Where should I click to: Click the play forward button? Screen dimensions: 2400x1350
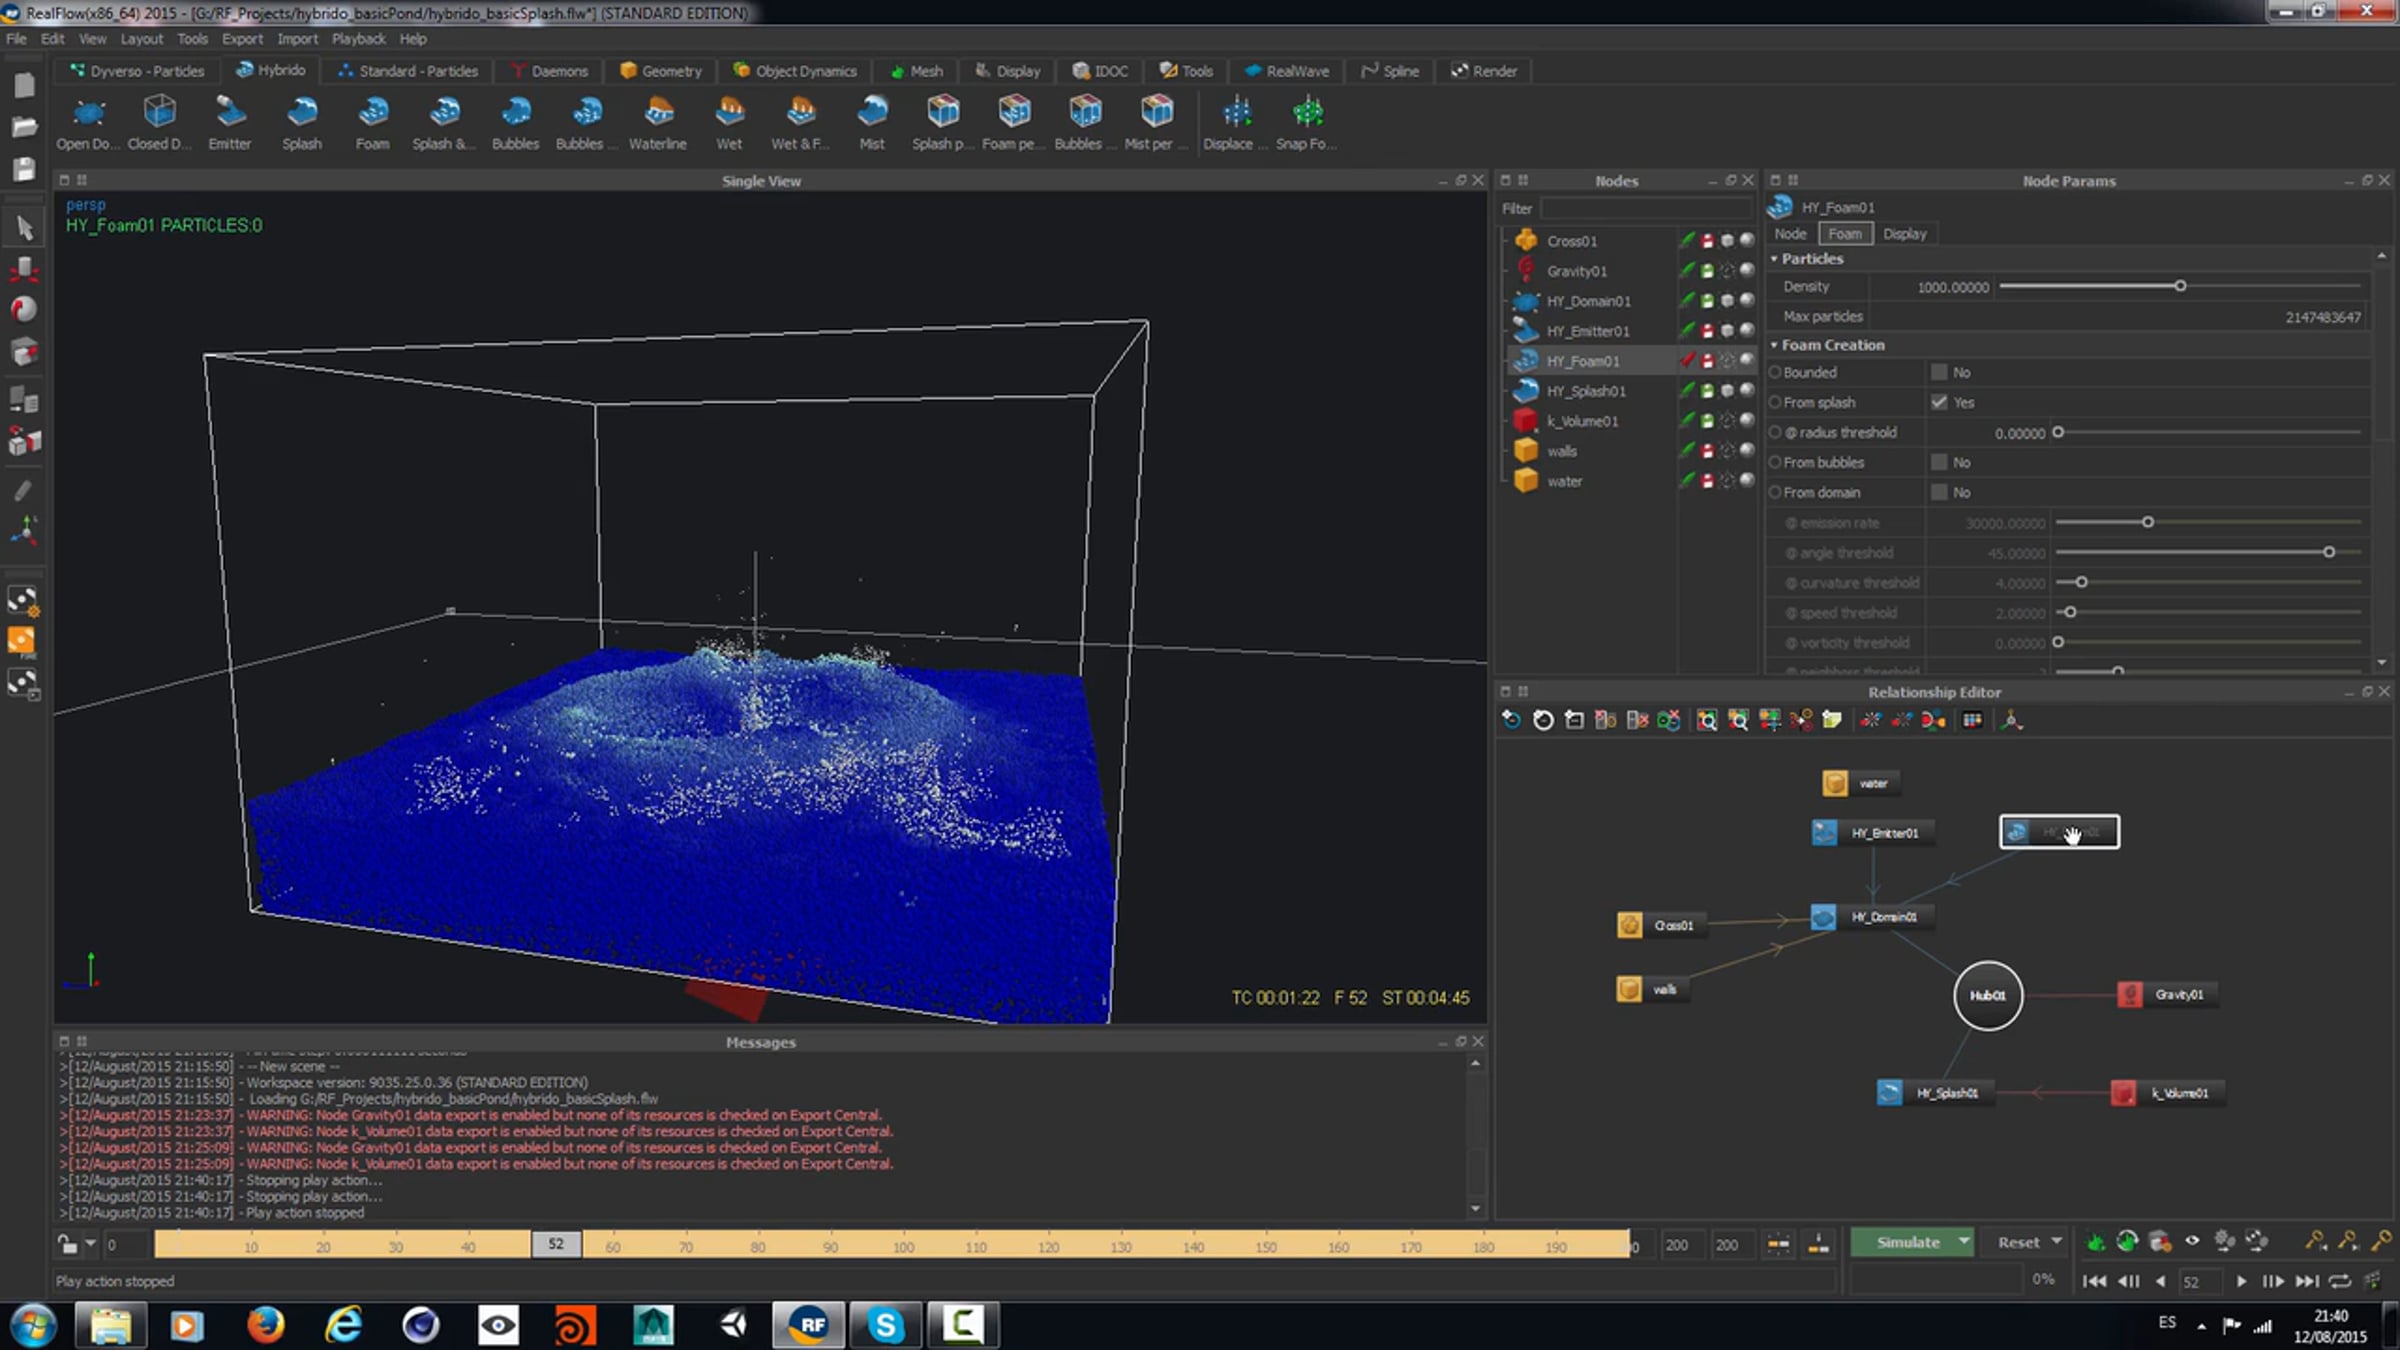pyautogui.click(x=2241, y=1281)
